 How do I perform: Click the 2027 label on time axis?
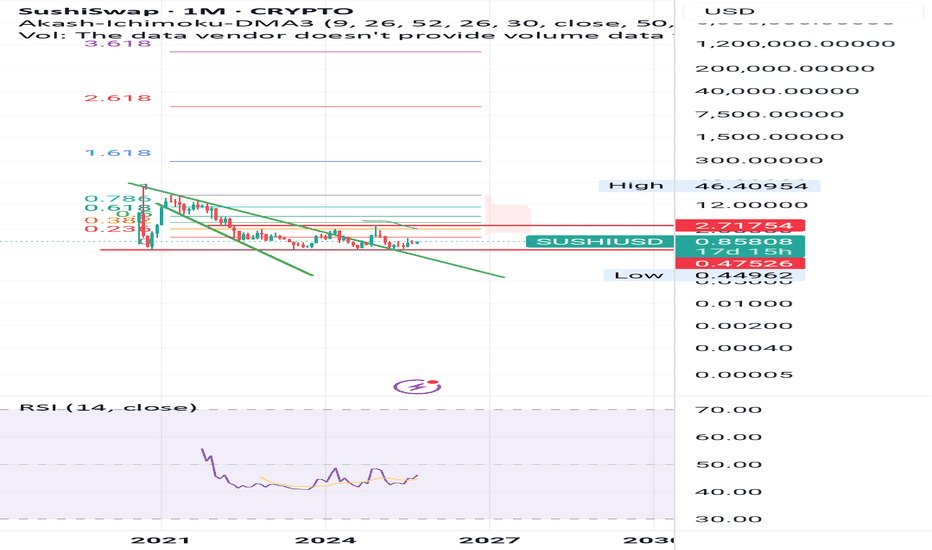(490, 540)
